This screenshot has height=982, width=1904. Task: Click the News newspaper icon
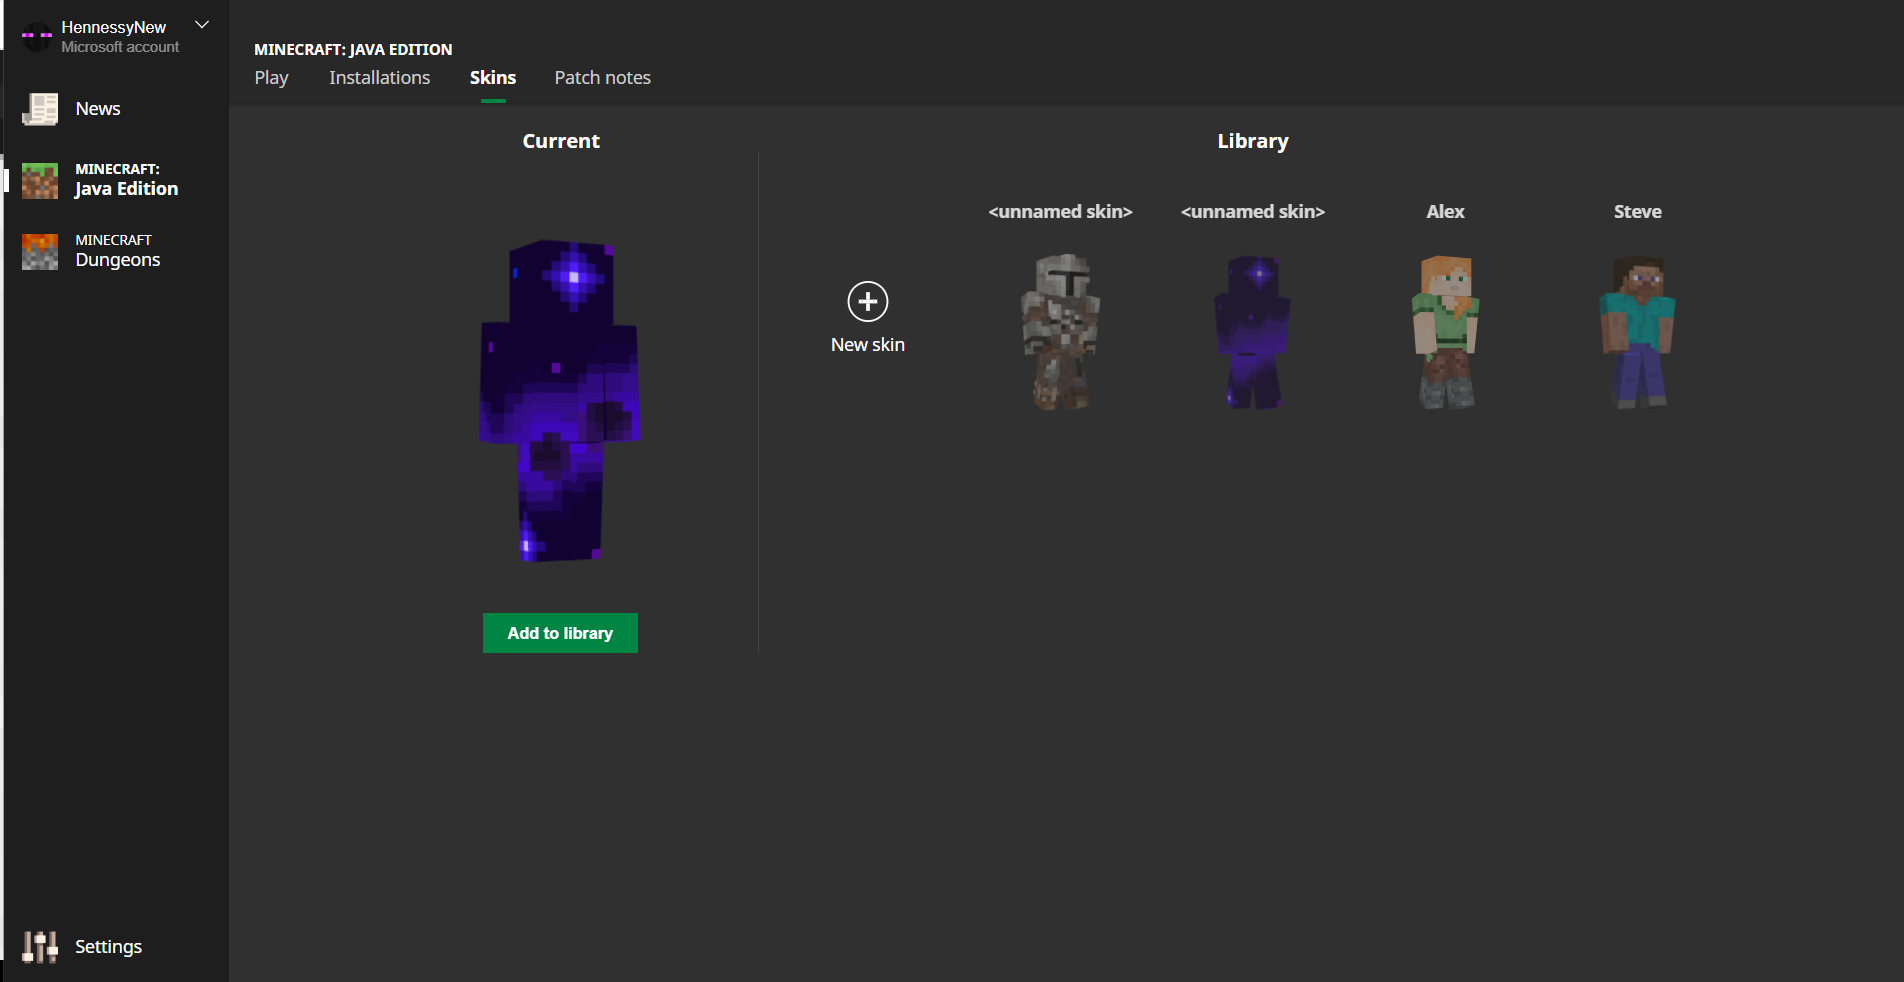(40, 109)
